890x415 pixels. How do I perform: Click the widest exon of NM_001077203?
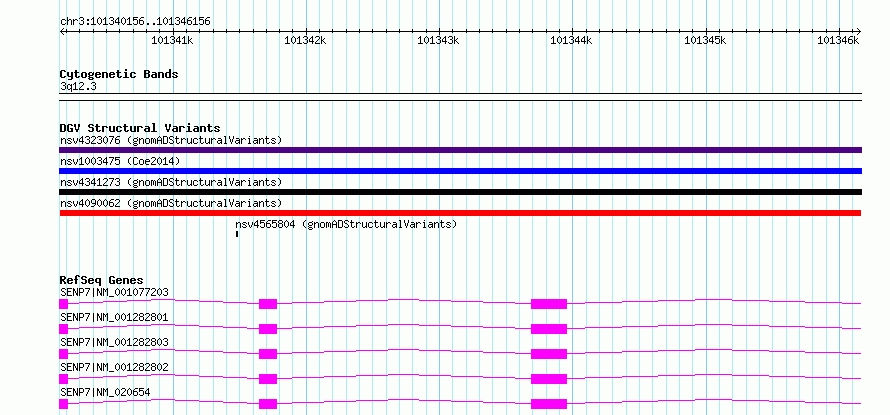[549, 304]
